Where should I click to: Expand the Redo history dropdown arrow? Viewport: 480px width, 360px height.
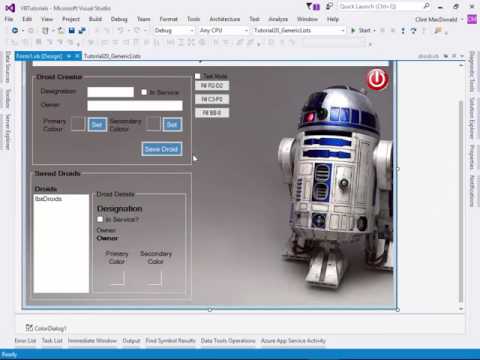click(x=145, y=31)
